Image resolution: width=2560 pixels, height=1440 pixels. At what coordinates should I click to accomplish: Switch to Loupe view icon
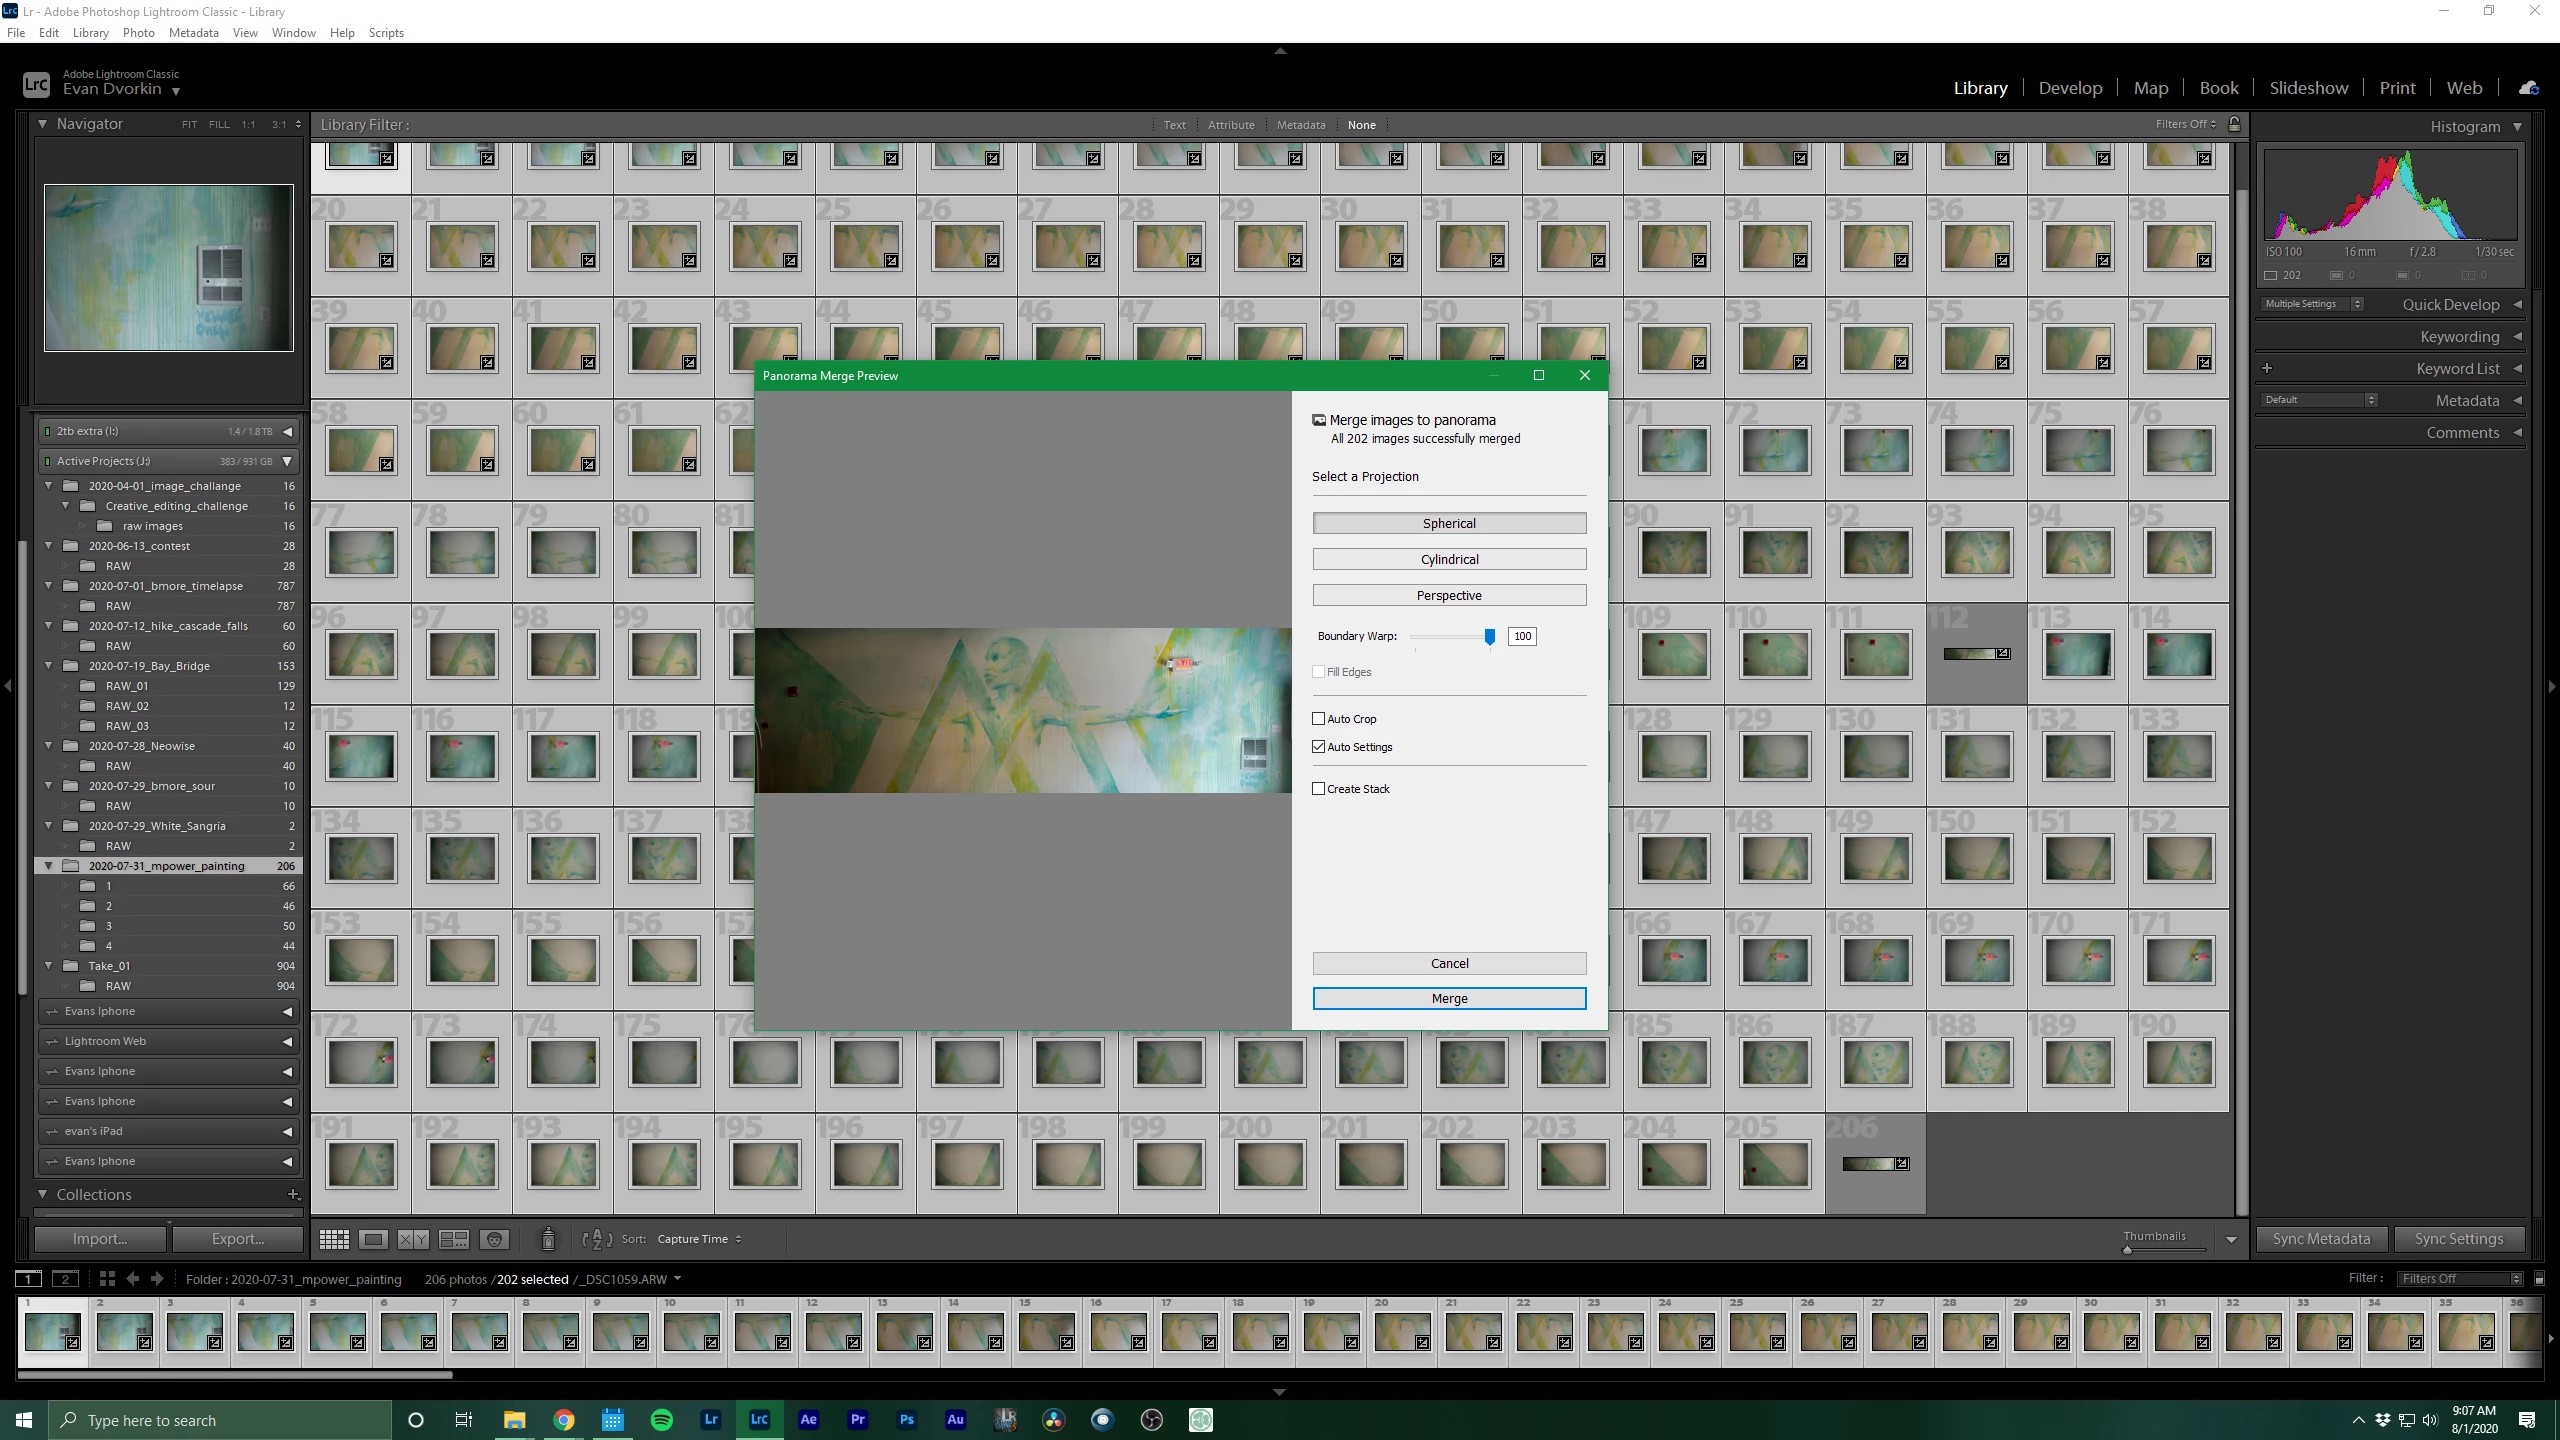pyautogui.click(x=373, y=1239)
